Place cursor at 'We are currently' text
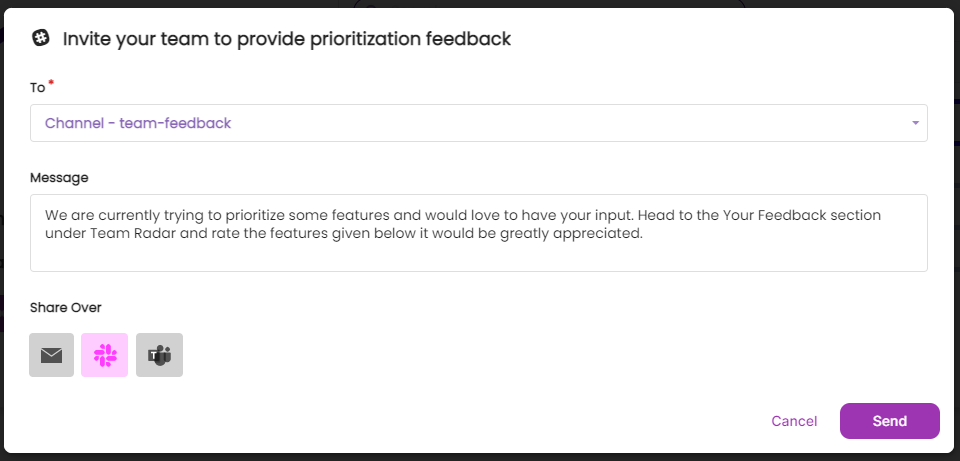This screenshot has height=461, width=960. tap(89, 216)
